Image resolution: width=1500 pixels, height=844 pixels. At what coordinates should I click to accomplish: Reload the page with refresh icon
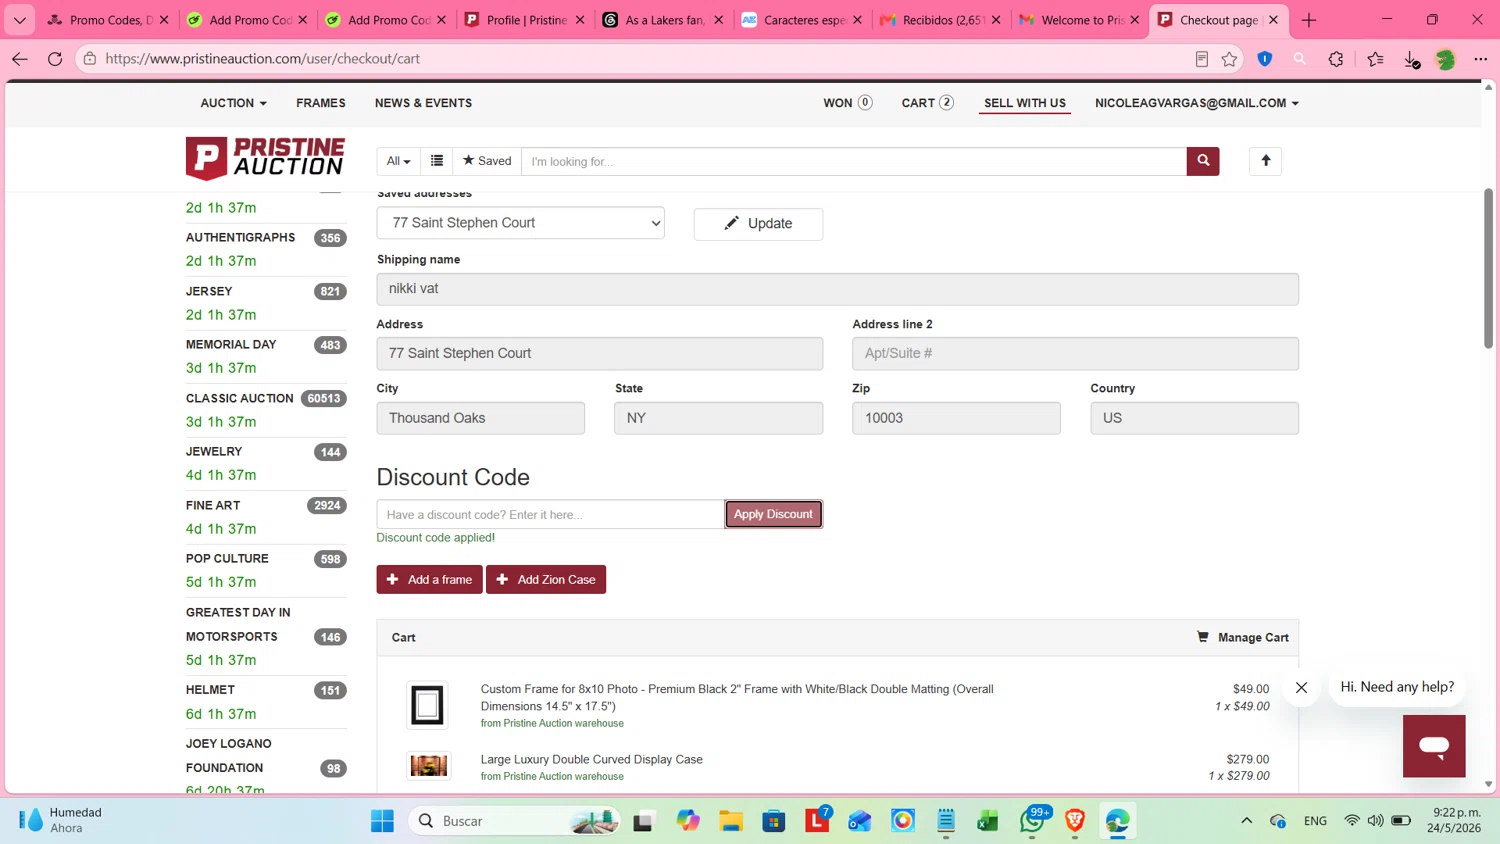[55, 59]
